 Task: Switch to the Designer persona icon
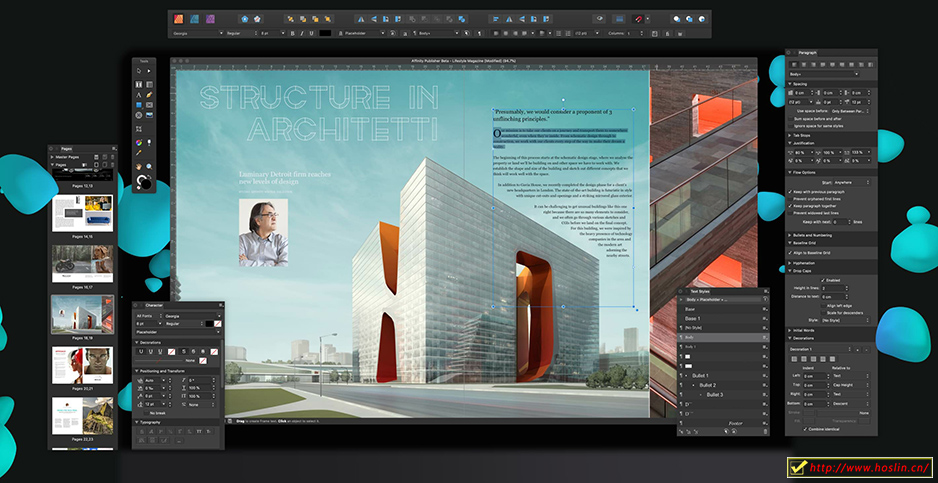point(194,19)
